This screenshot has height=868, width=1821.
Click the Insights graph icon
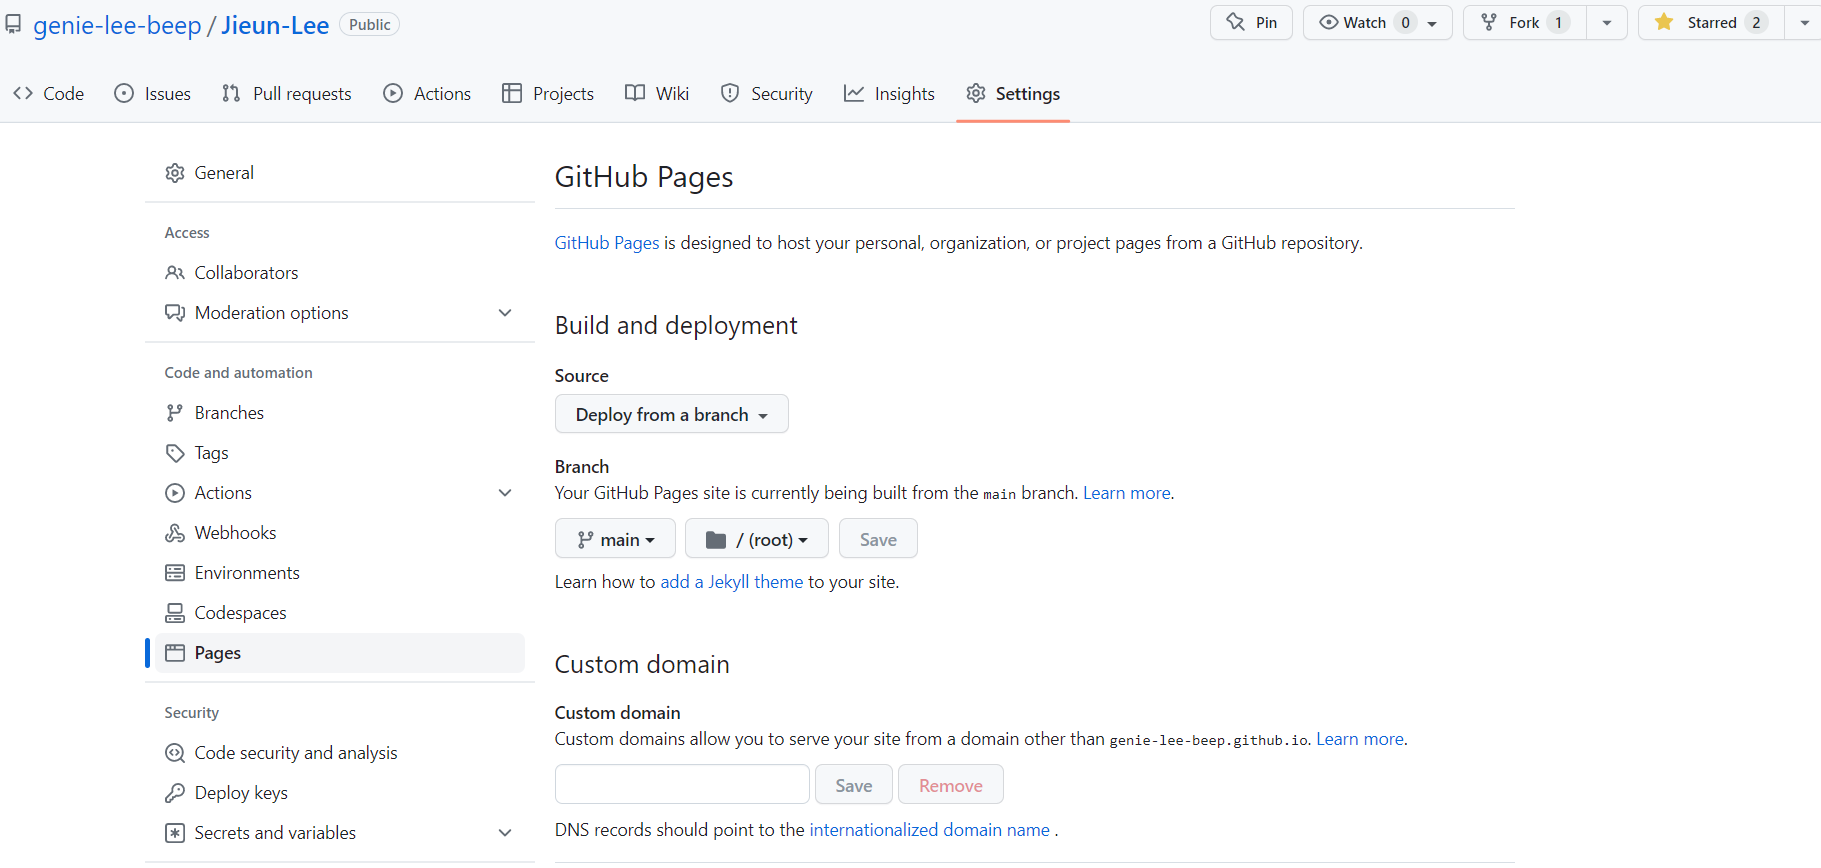click(854, 93)
